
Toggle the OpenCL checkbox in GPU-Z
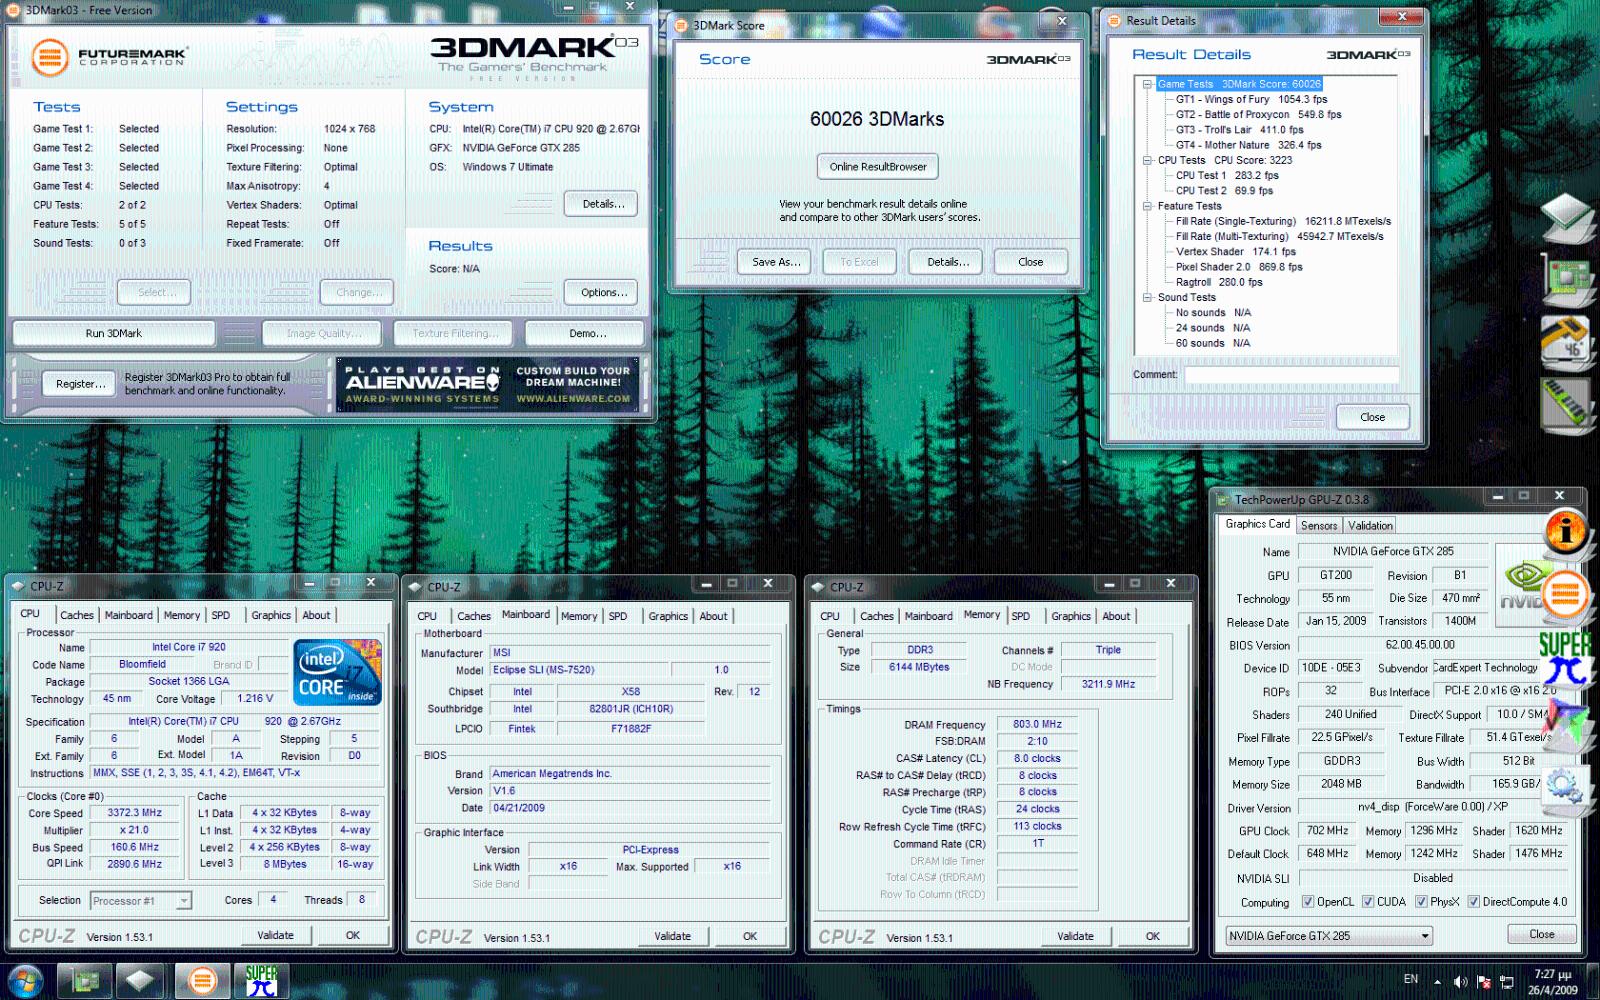1307,902
